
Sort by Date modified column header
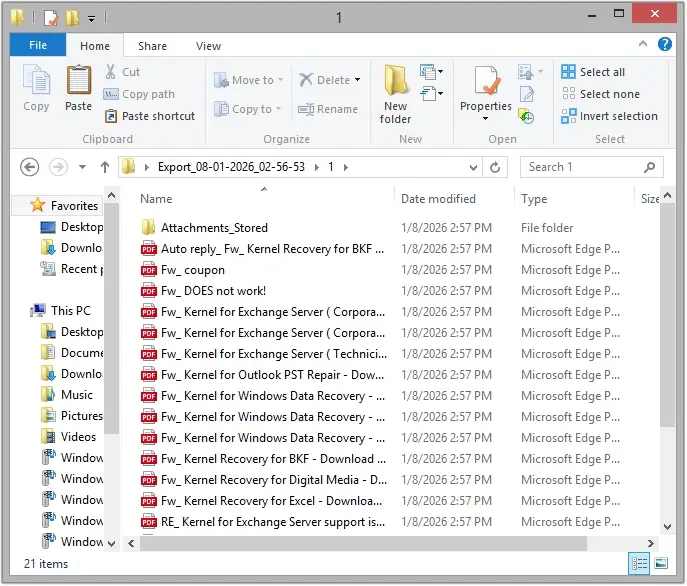pos(438,199)
